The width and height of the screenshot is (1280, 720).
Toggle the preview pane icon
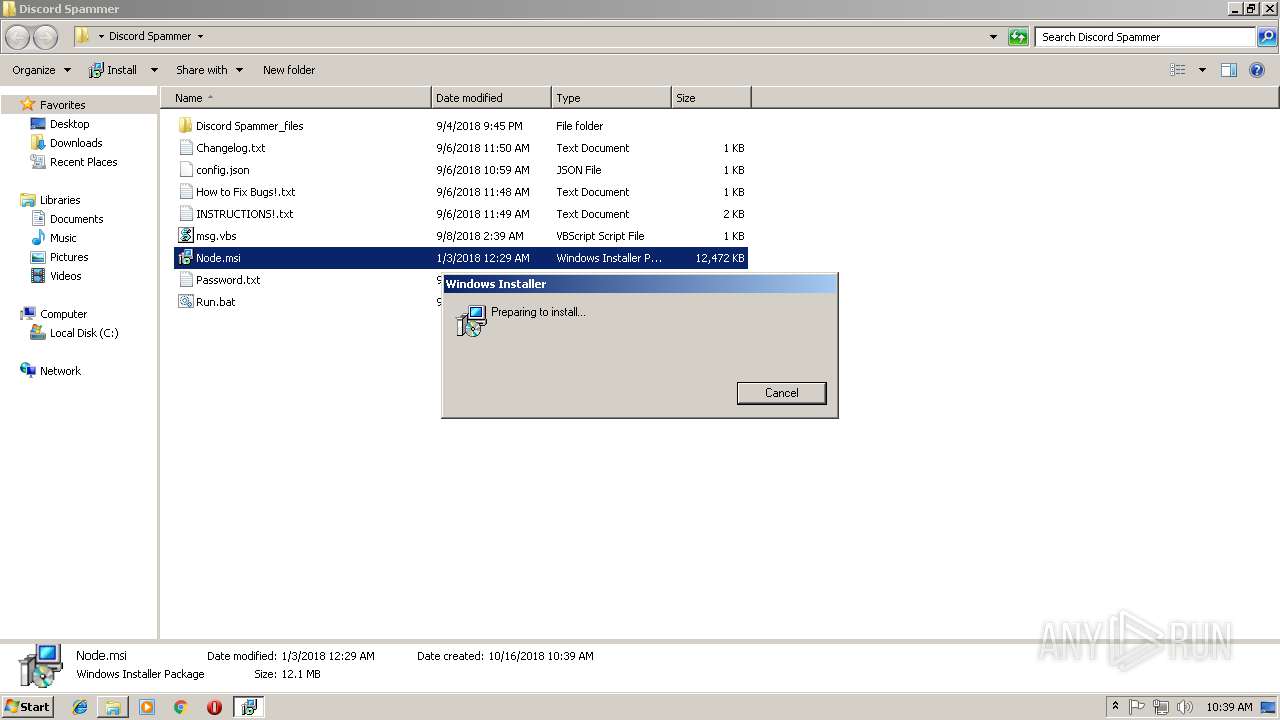1229,70
